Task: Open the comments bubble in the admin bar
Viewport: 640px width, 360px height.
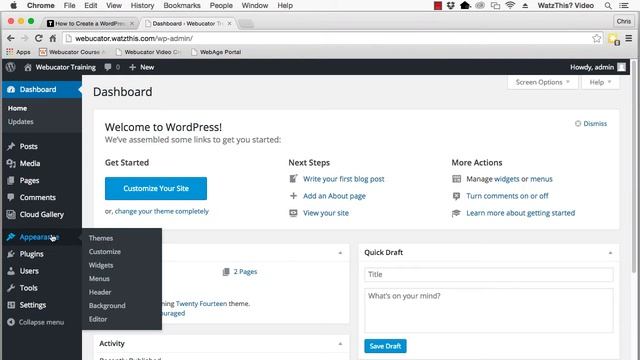Action: (108, 67)
